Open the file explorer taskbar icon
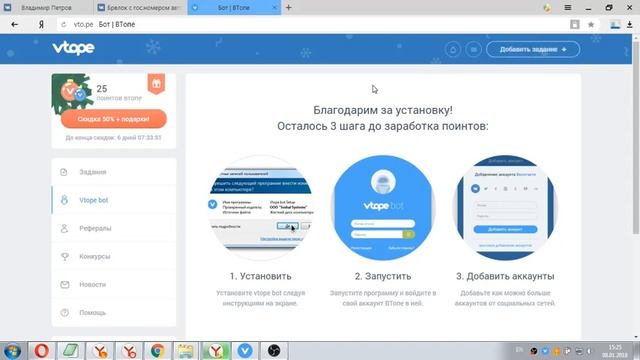The image size is (640, 360). 186,351
